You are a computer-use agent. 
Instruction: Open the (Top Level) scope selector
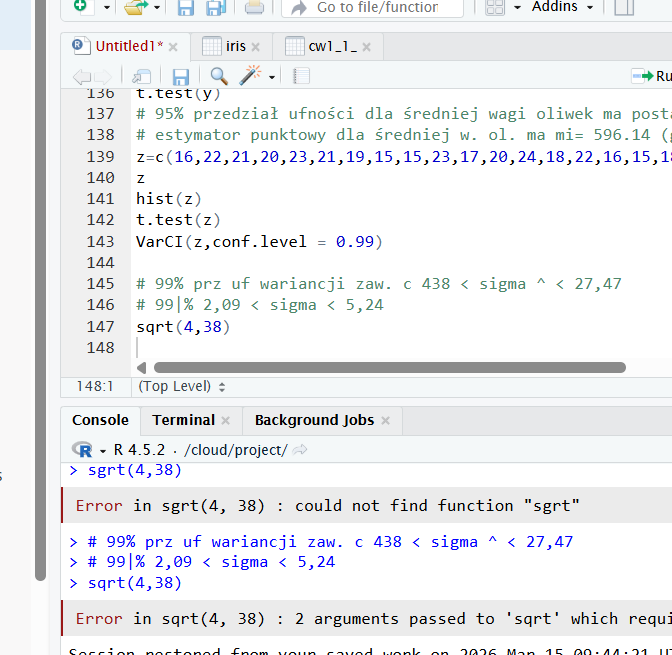[181, 387]
